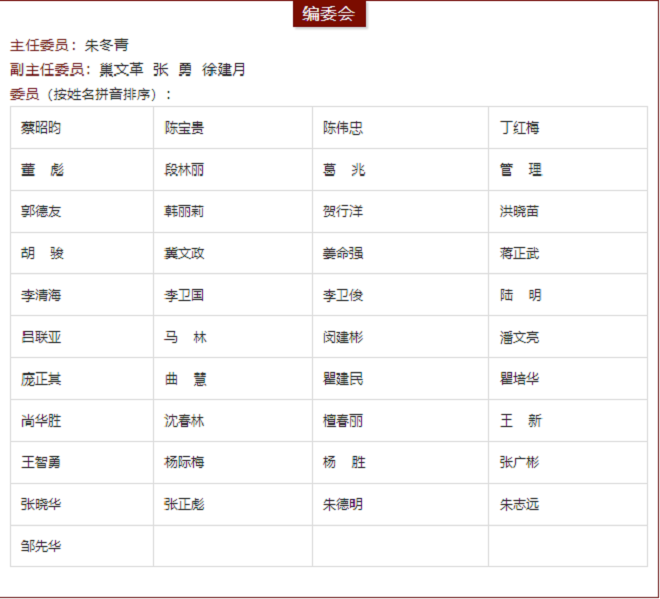Click the cell 沈春林
Viewport: 660px width, 599px height.
[233, 421]
